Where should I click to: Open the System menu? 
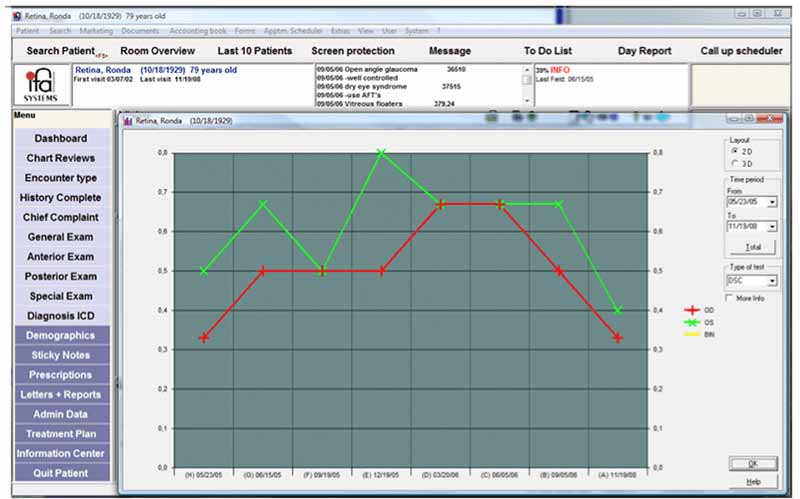(417, 31)
